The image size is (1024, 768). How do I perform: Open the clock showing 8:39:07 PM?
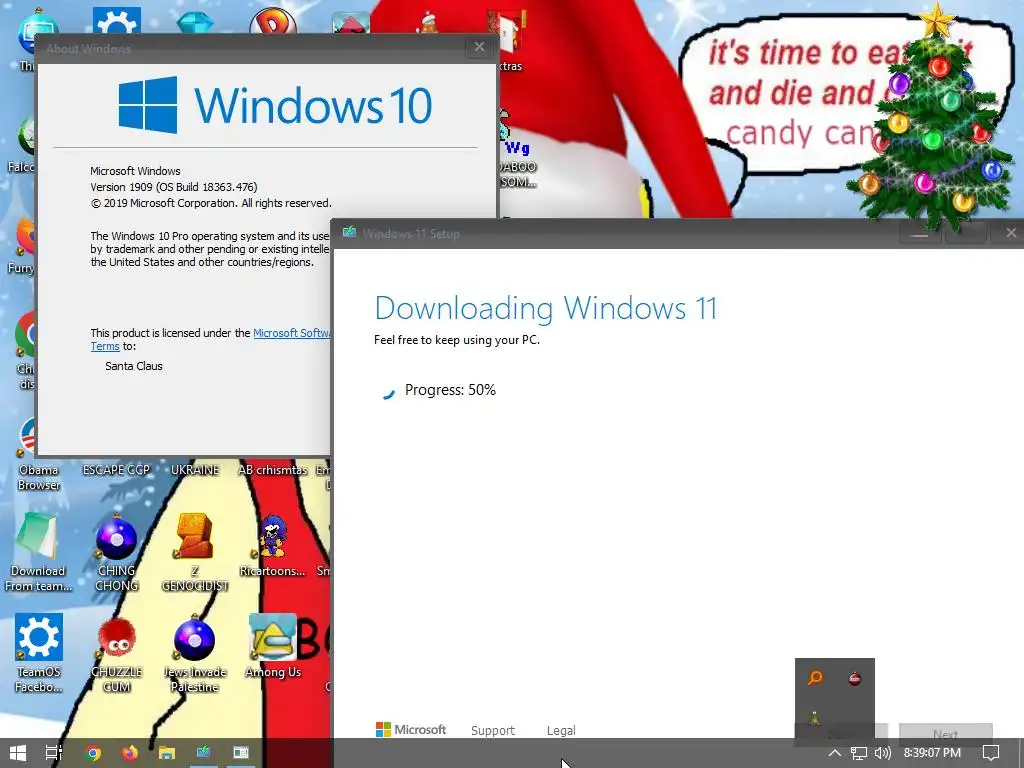click(932, 753)
